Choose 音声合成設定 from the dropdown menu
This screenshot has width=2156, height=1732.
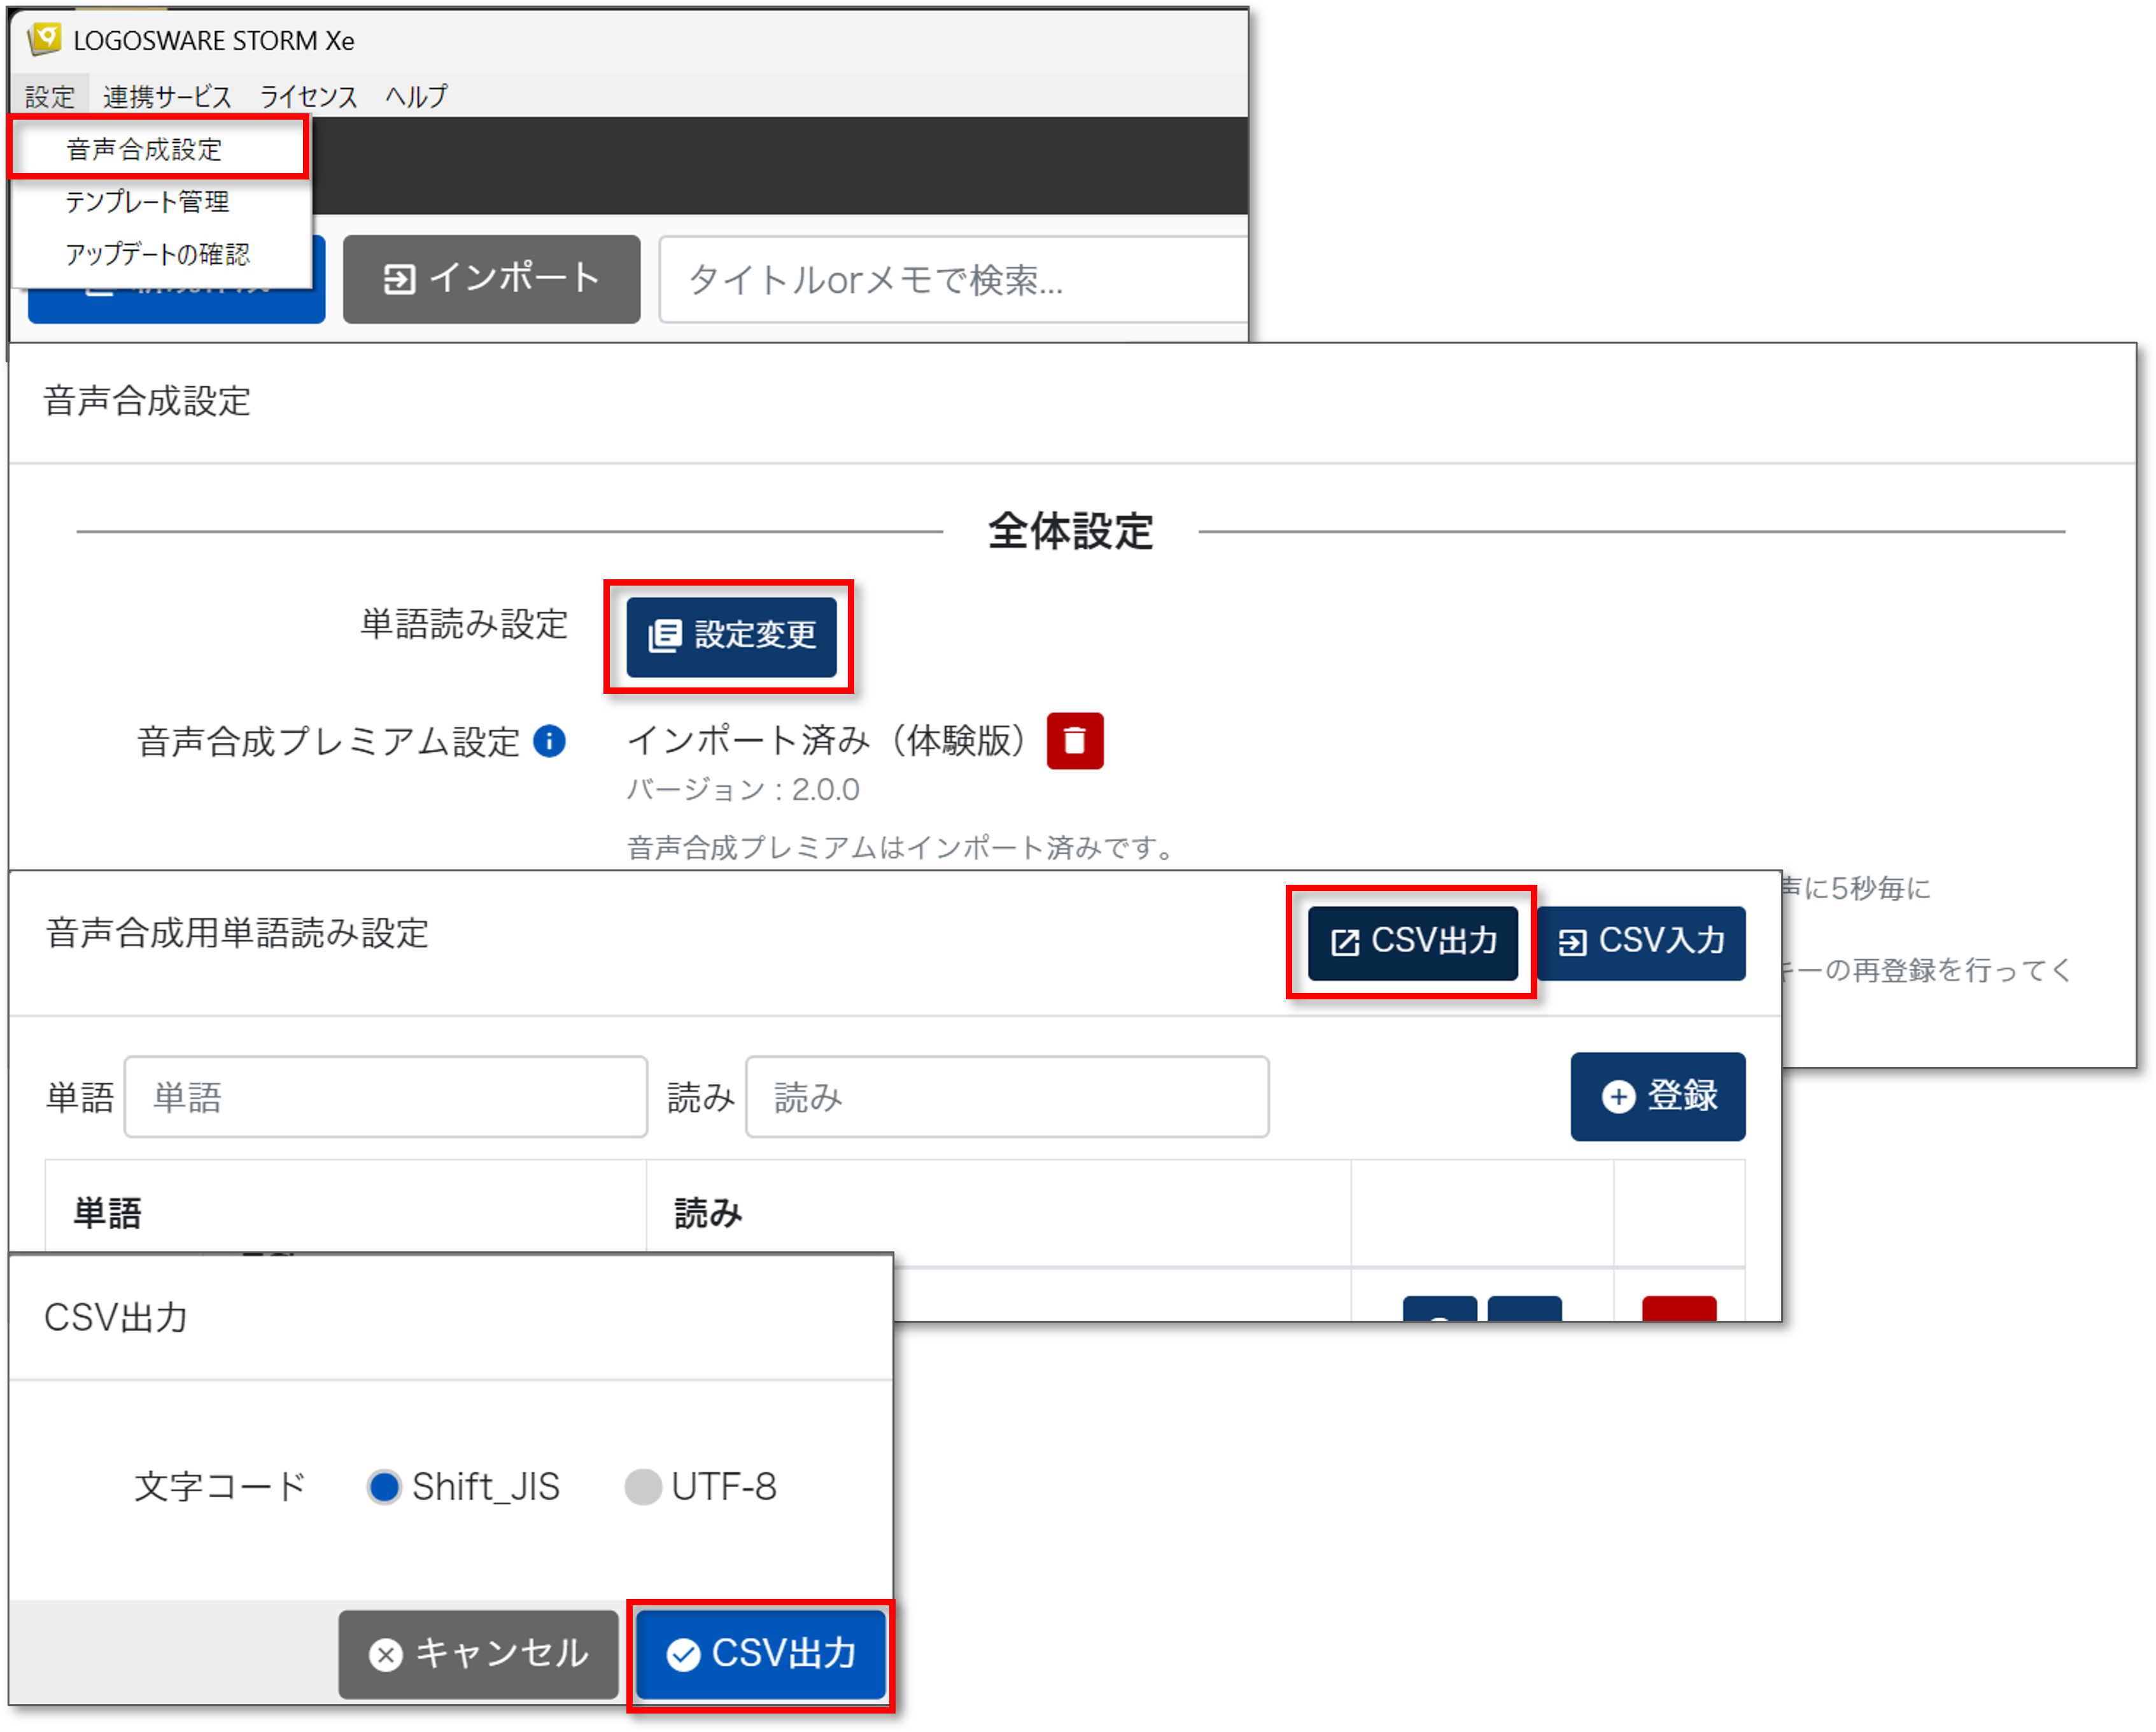click(x=145, y=149)
